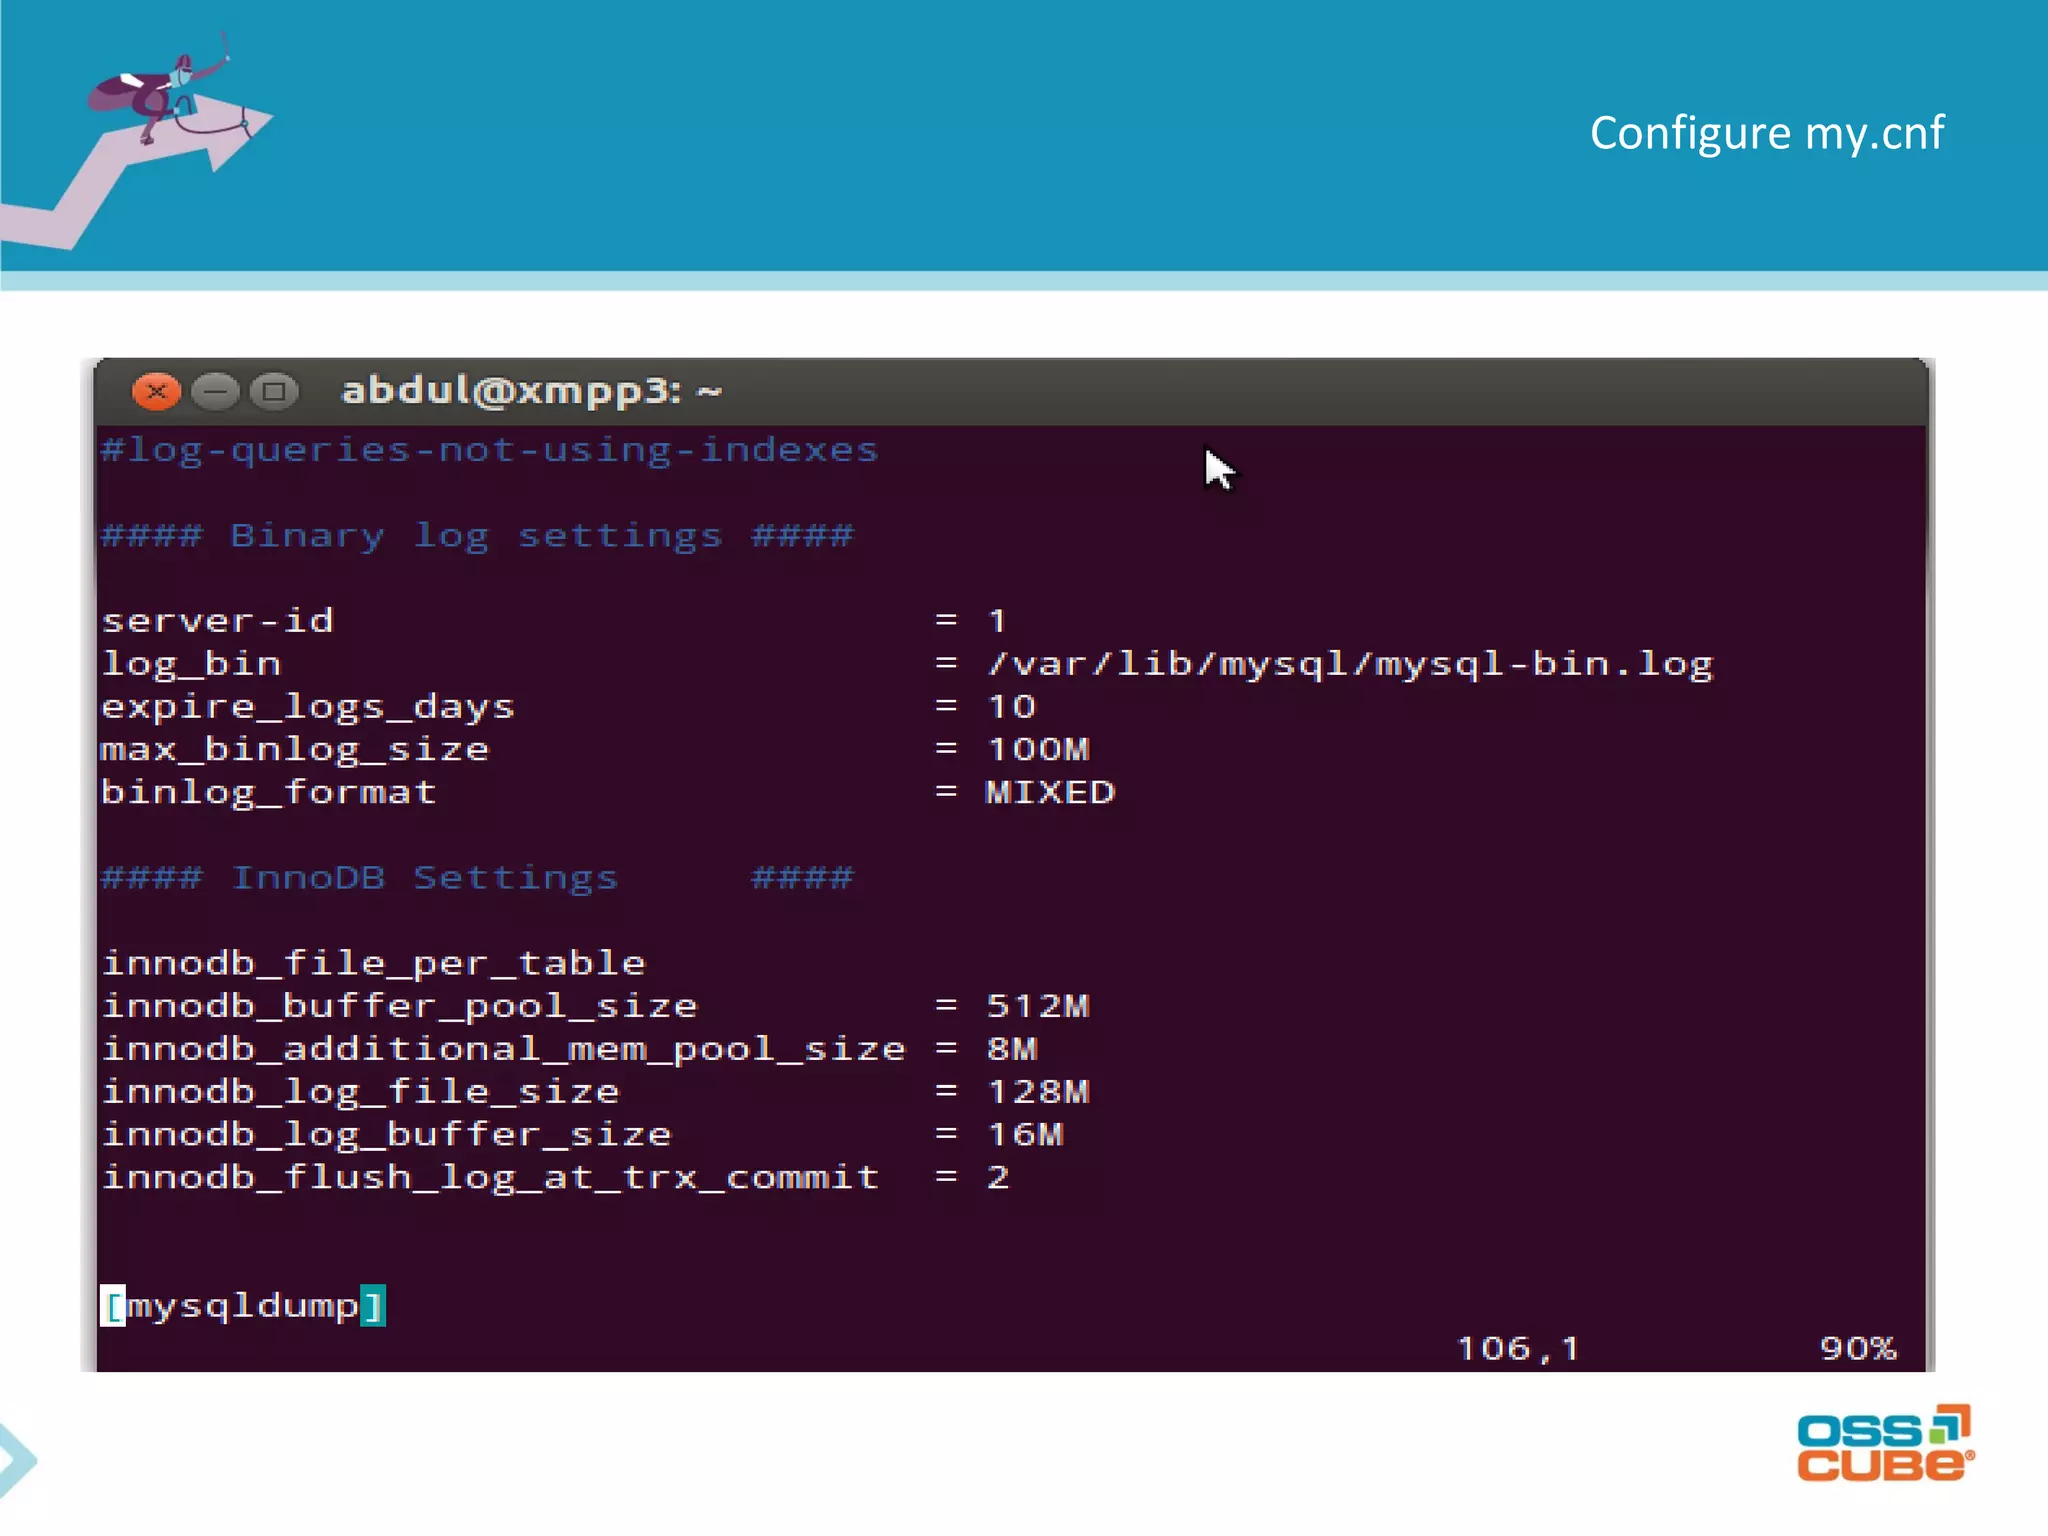Click the terminal title 'abdul@xmpp3: ~'
This screenshot has width=2048, height=1536.
[x=531, y=391]
